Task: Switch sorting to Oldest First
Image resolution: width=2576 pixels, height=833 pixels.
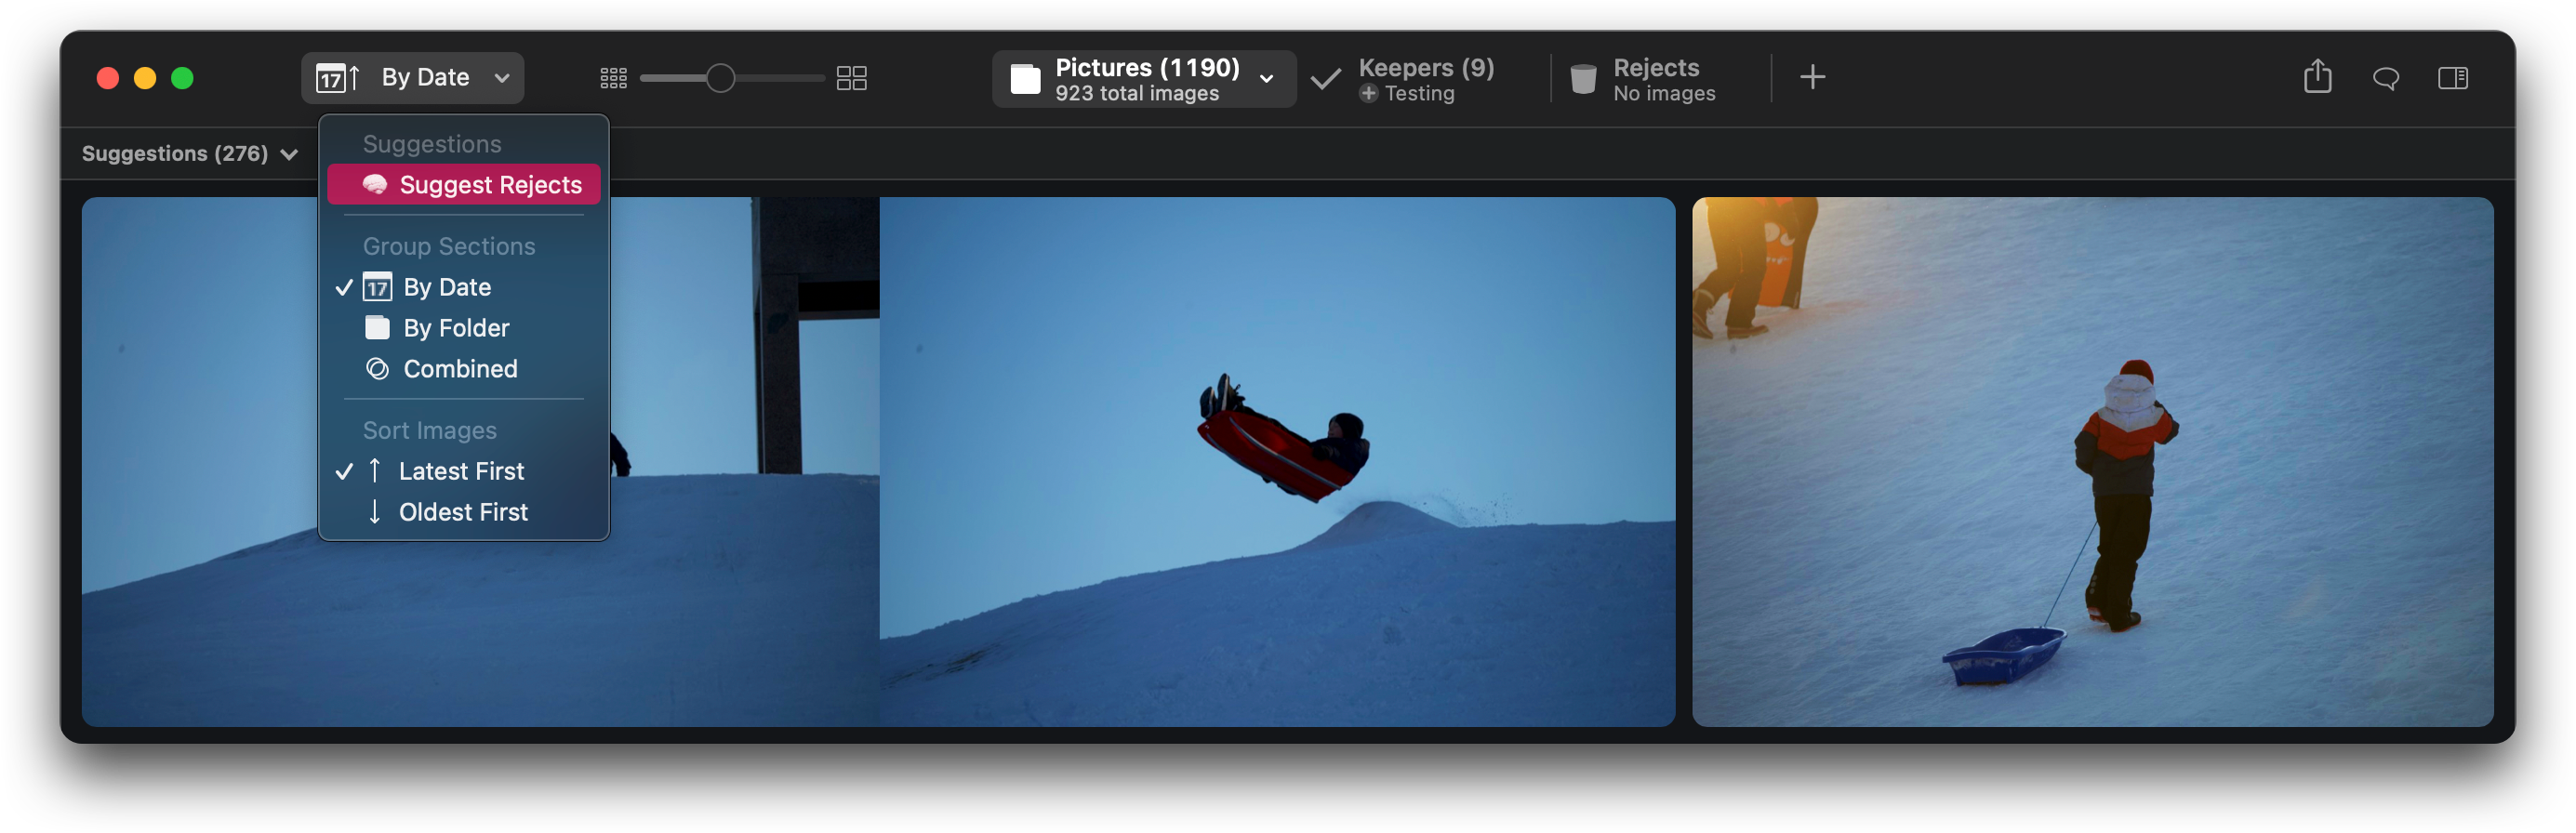Action: click(x=462, y=512)
